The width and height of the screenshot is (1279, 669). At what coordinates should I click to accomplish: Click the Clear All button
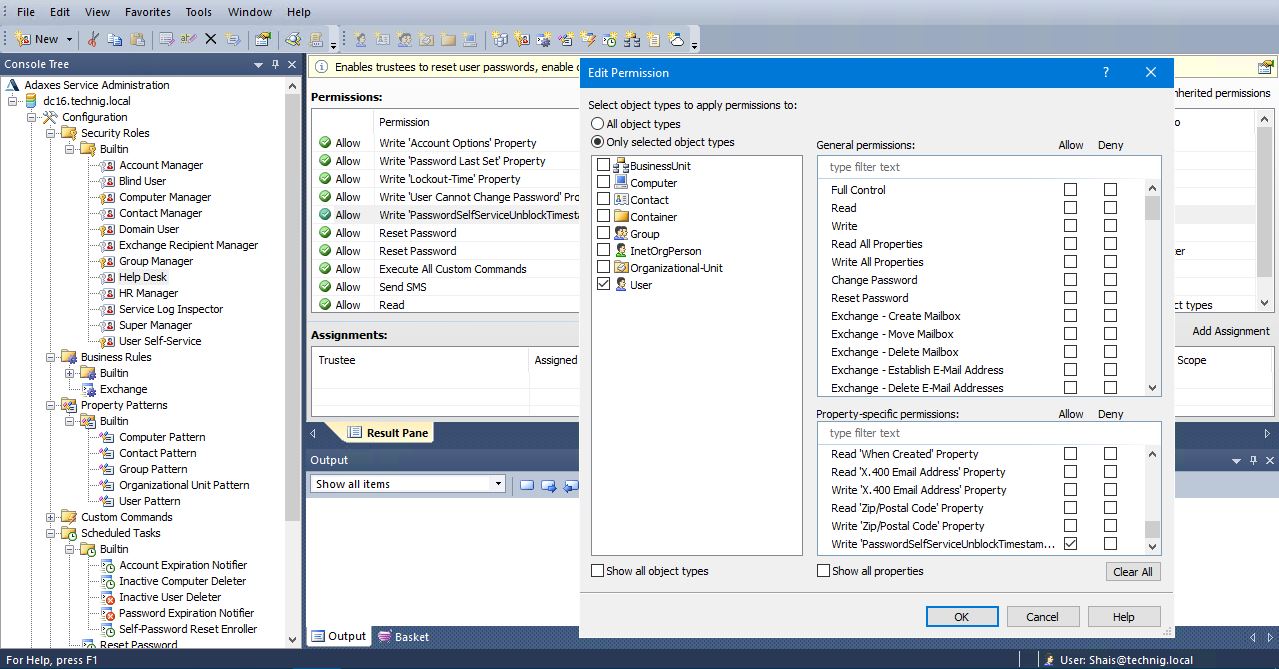(x=1133, y=571)
